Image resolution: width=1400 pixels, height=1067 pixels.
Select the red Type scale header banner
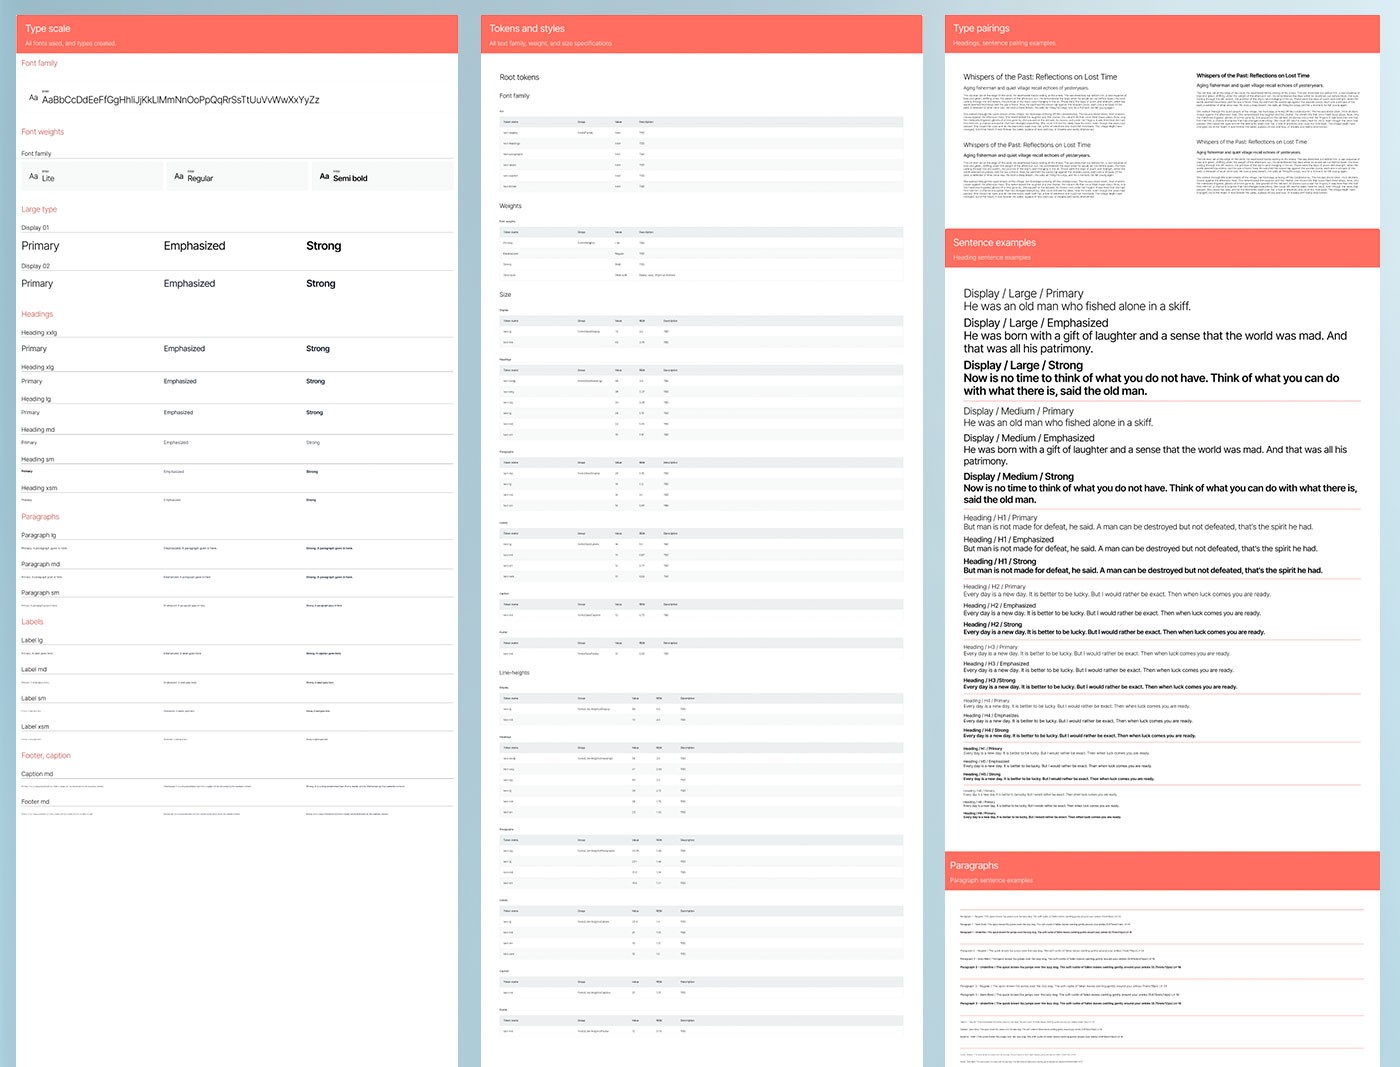237,33
